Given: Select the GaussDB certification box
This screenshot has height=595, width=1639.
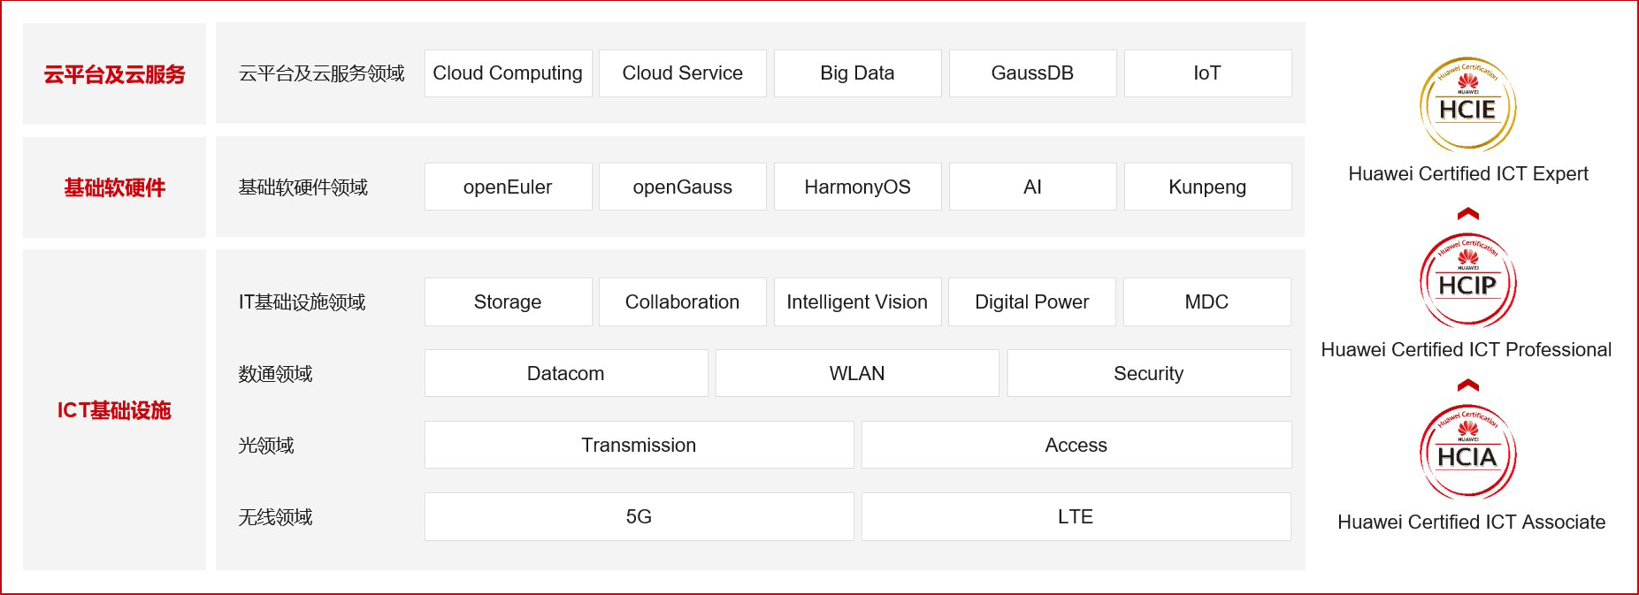Looking at the screenshot, I should [1032, 73].
